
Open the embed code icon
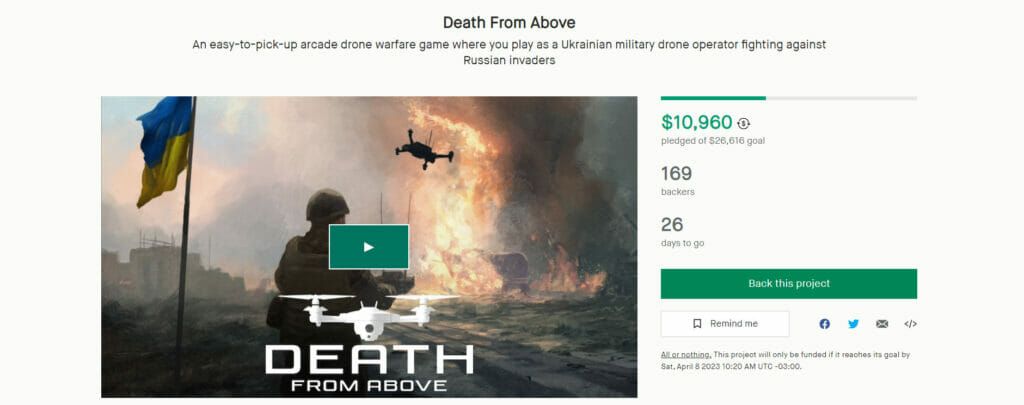pos(910,324)
